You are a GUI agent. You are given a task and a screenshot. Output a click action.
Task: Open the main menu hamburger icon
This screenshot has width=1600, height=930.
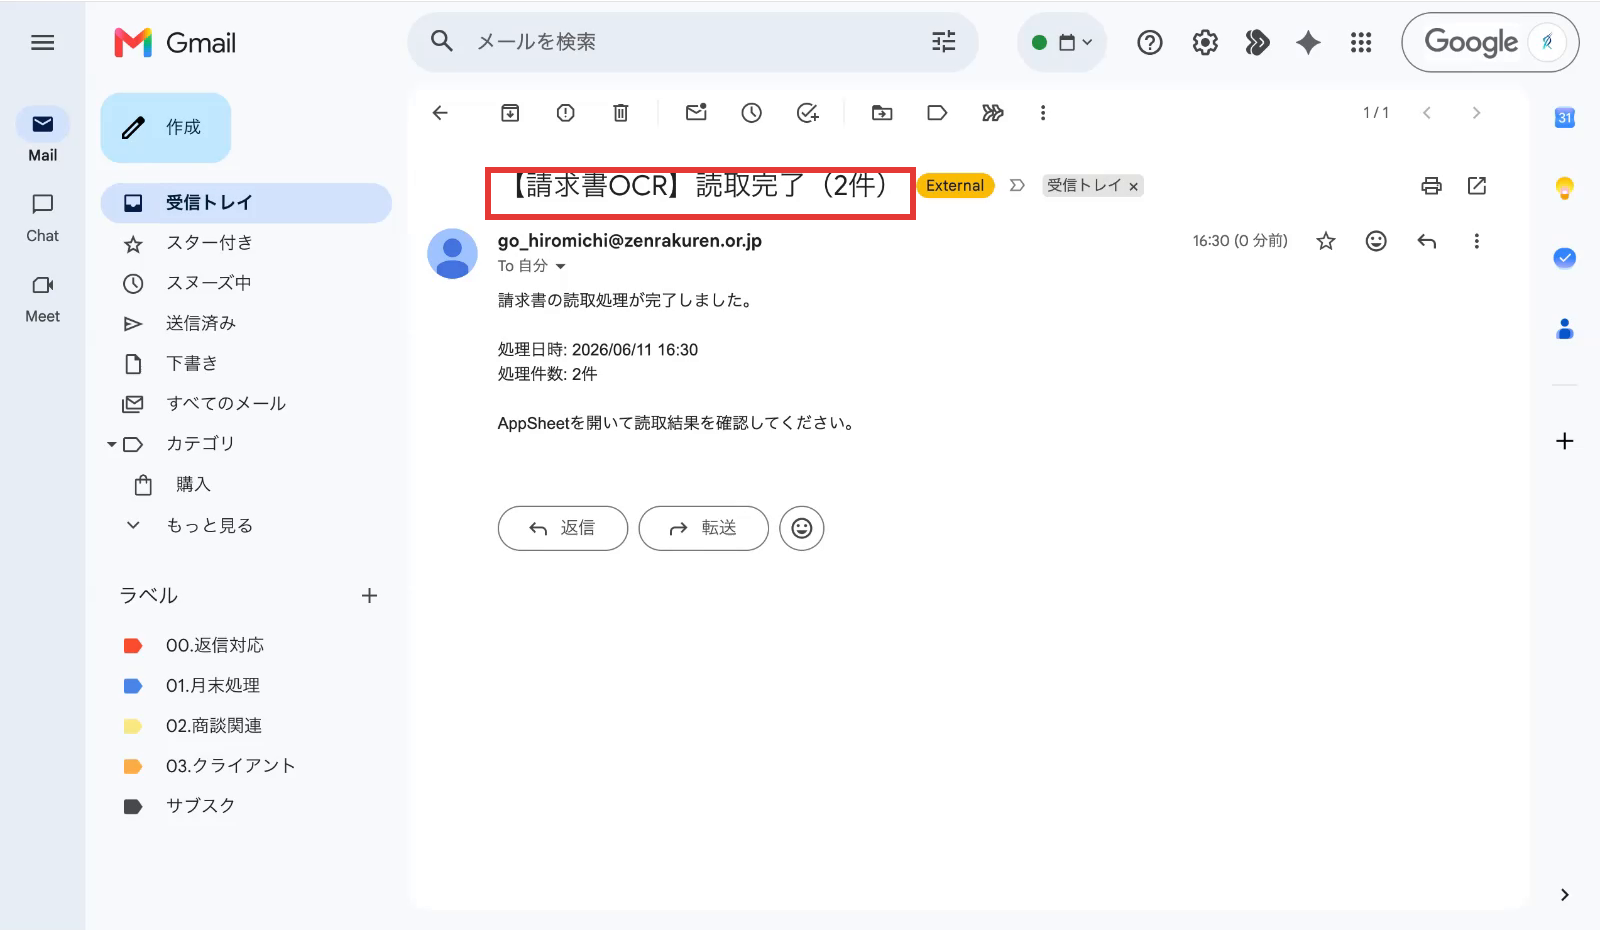(42, 42)
